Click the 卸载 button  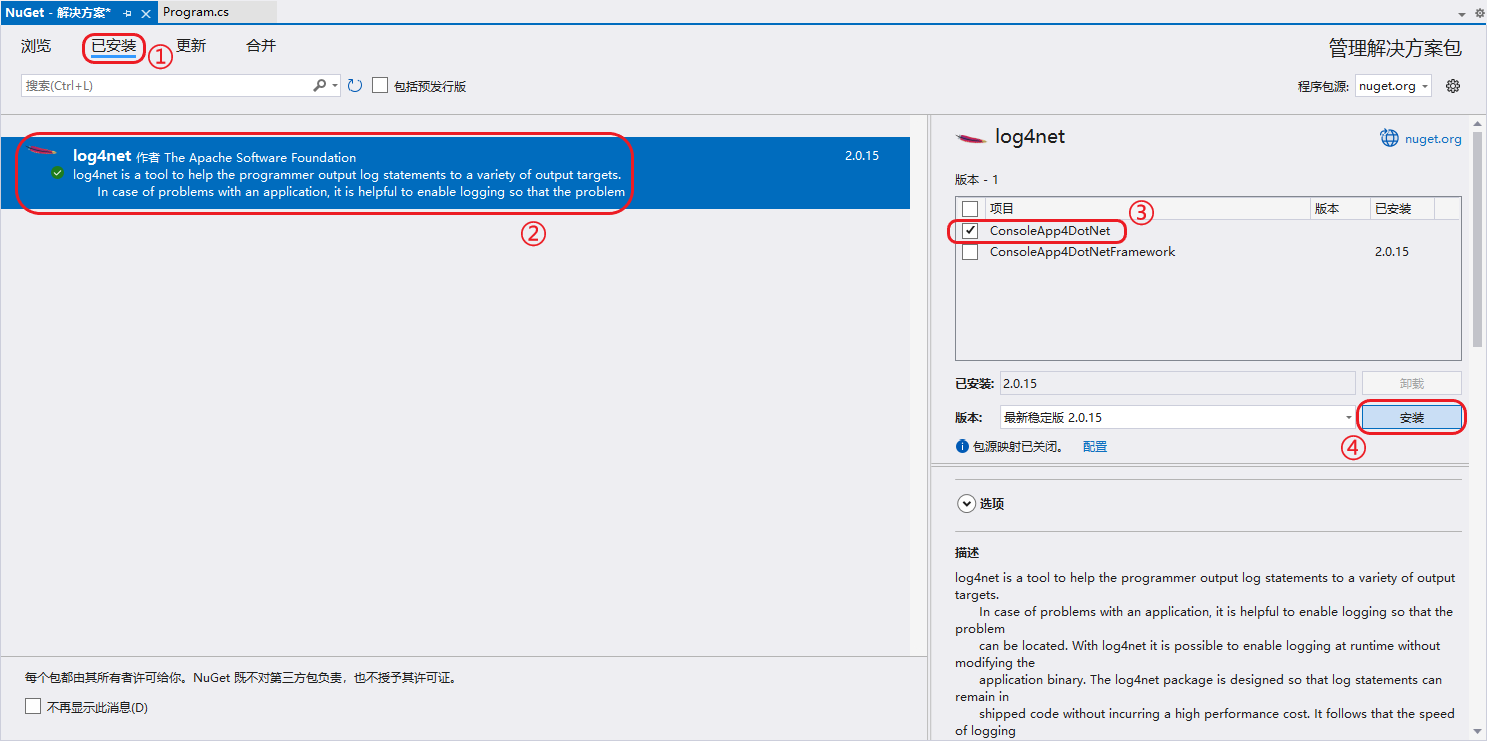coord(1412,383)
